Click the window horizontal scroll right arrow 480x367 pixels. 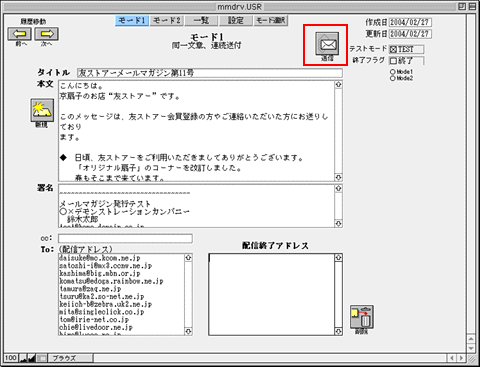pyautogui.click(x=461, y=358)
